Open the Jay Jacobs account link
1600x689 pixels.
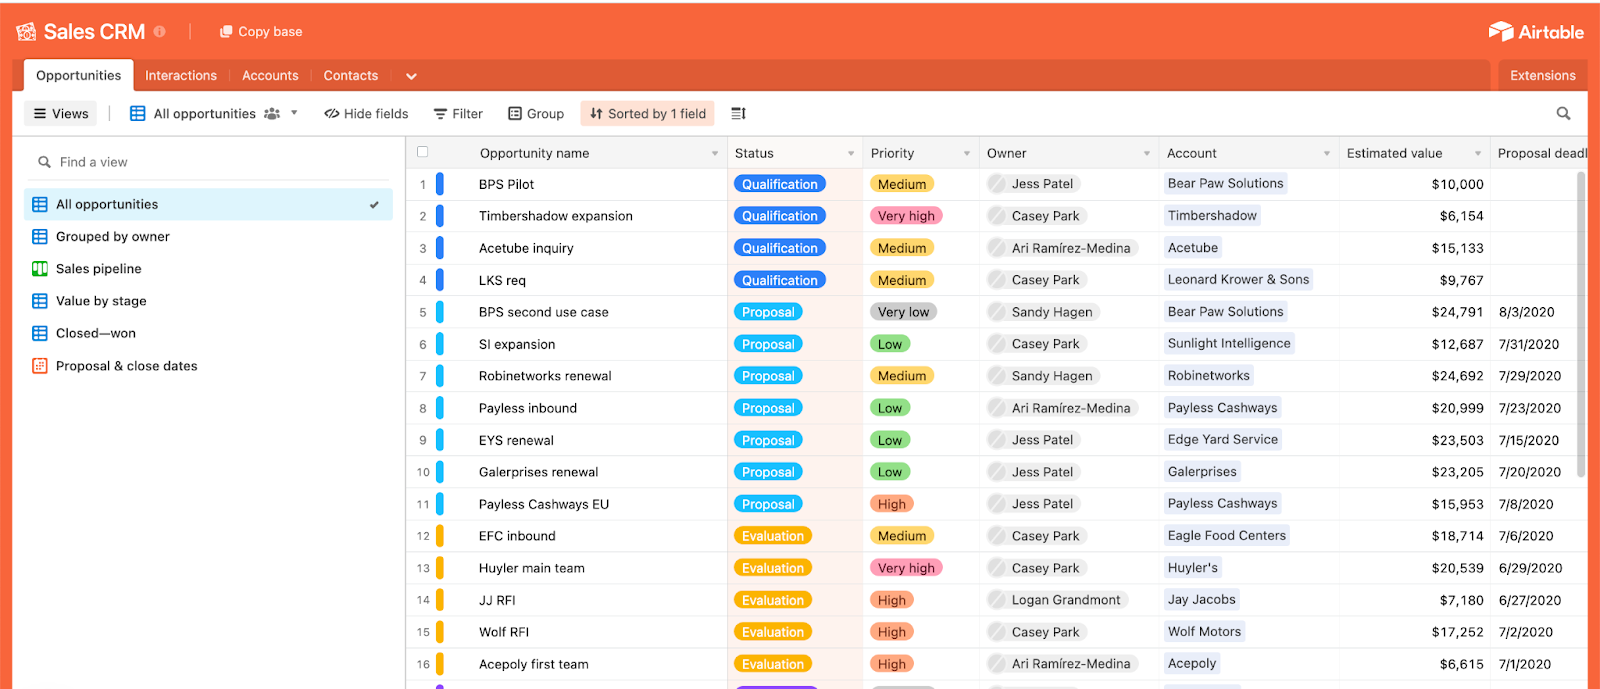coord(1201,600)
